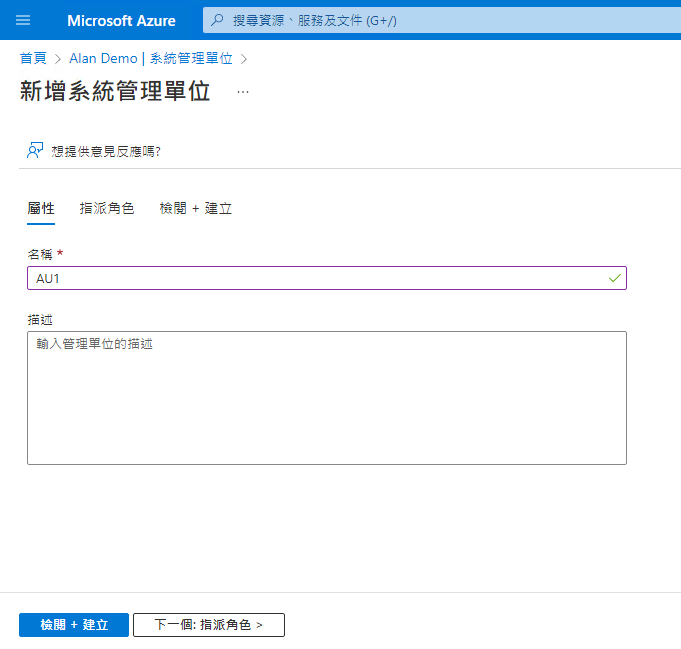Click the Microsoft Azure logo text
The height and width of the screenshot is (649, 681).
click(121, 20)
